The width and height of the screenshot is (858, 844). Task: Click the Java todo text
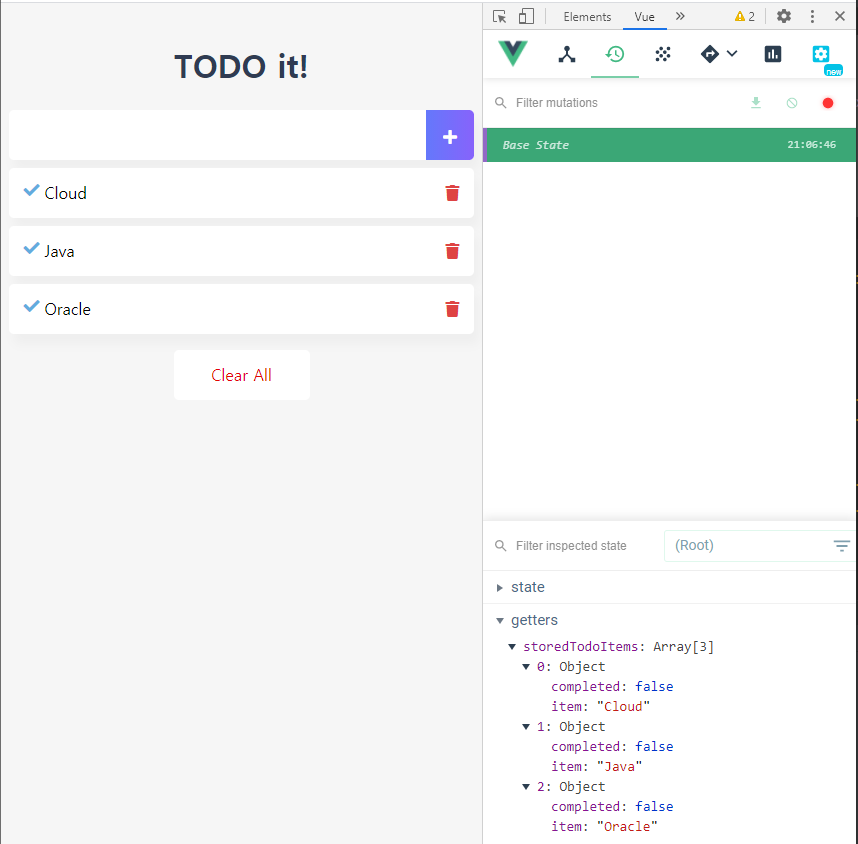pos(59,251)
